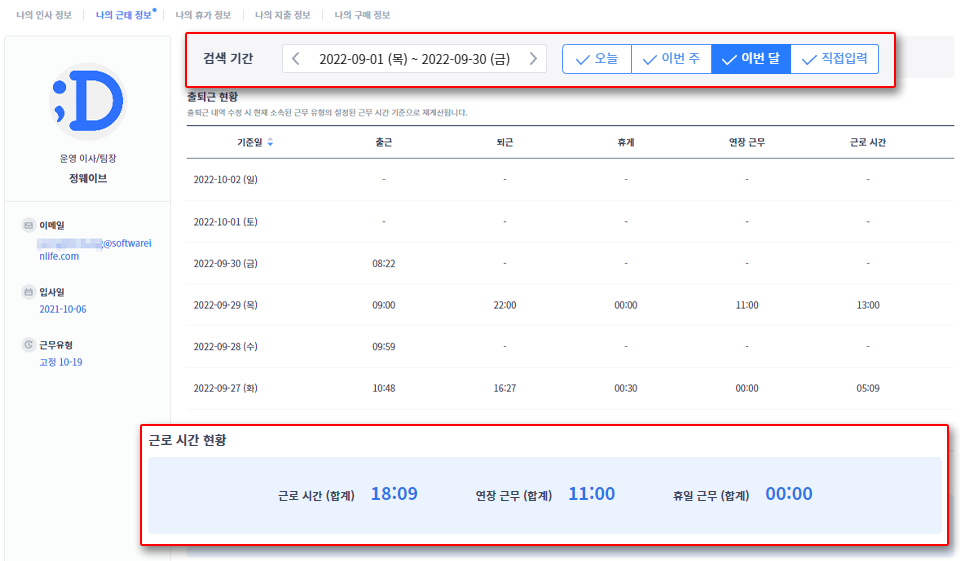
Task: Click work hours value 05:09
Action: 868,388
